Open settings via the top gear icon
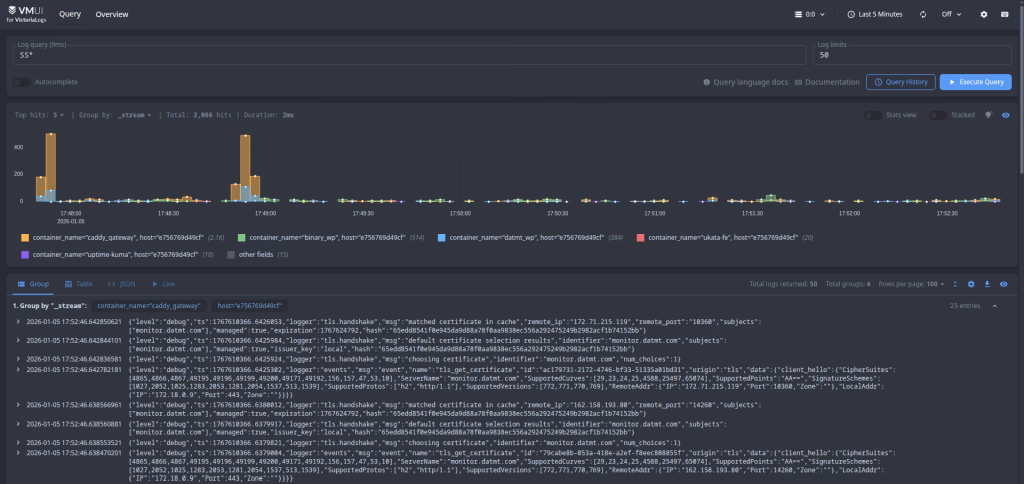 tap(984, 15)
